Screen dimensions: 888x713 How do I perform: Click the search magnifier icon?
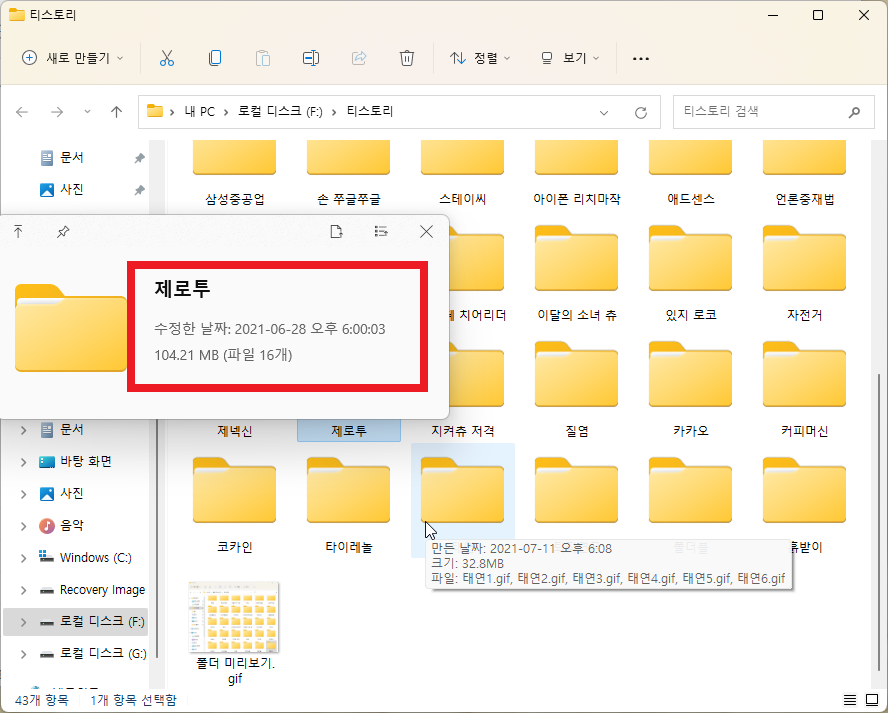tap(854, 112)
